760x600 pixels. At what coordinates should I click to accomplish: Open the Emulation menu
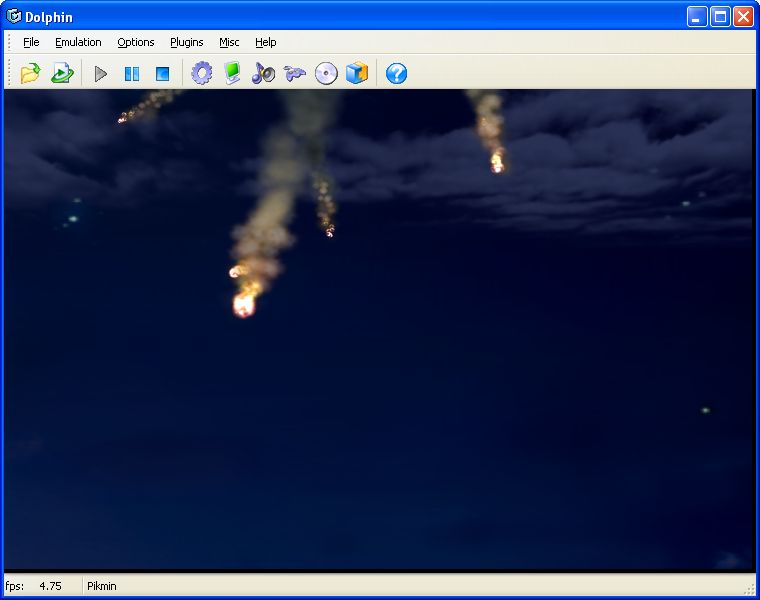[x=78, y=42]
